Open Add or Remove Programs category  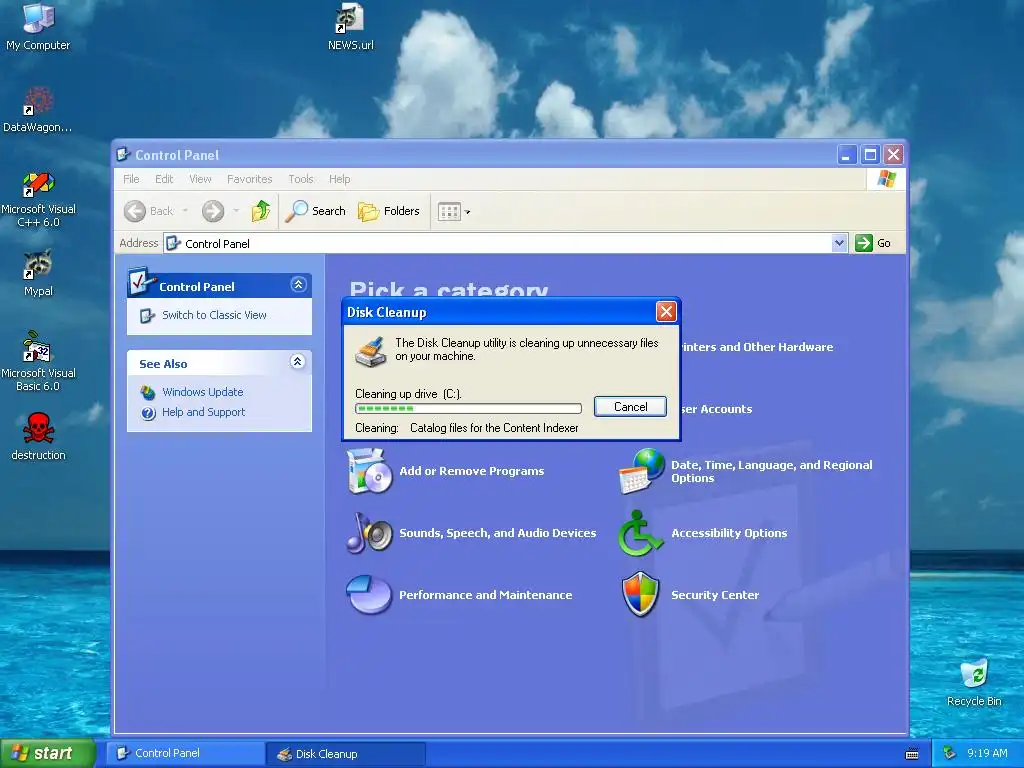[x=472, y=471]
